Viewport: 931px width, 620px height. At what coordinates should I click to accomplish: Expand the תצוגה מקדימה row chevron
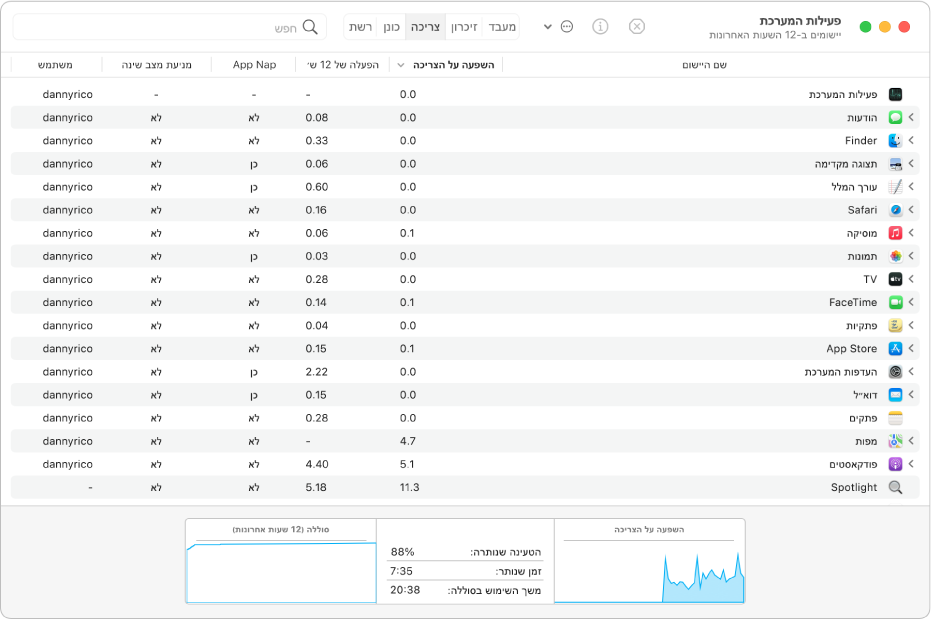click(x=911, y=164)
